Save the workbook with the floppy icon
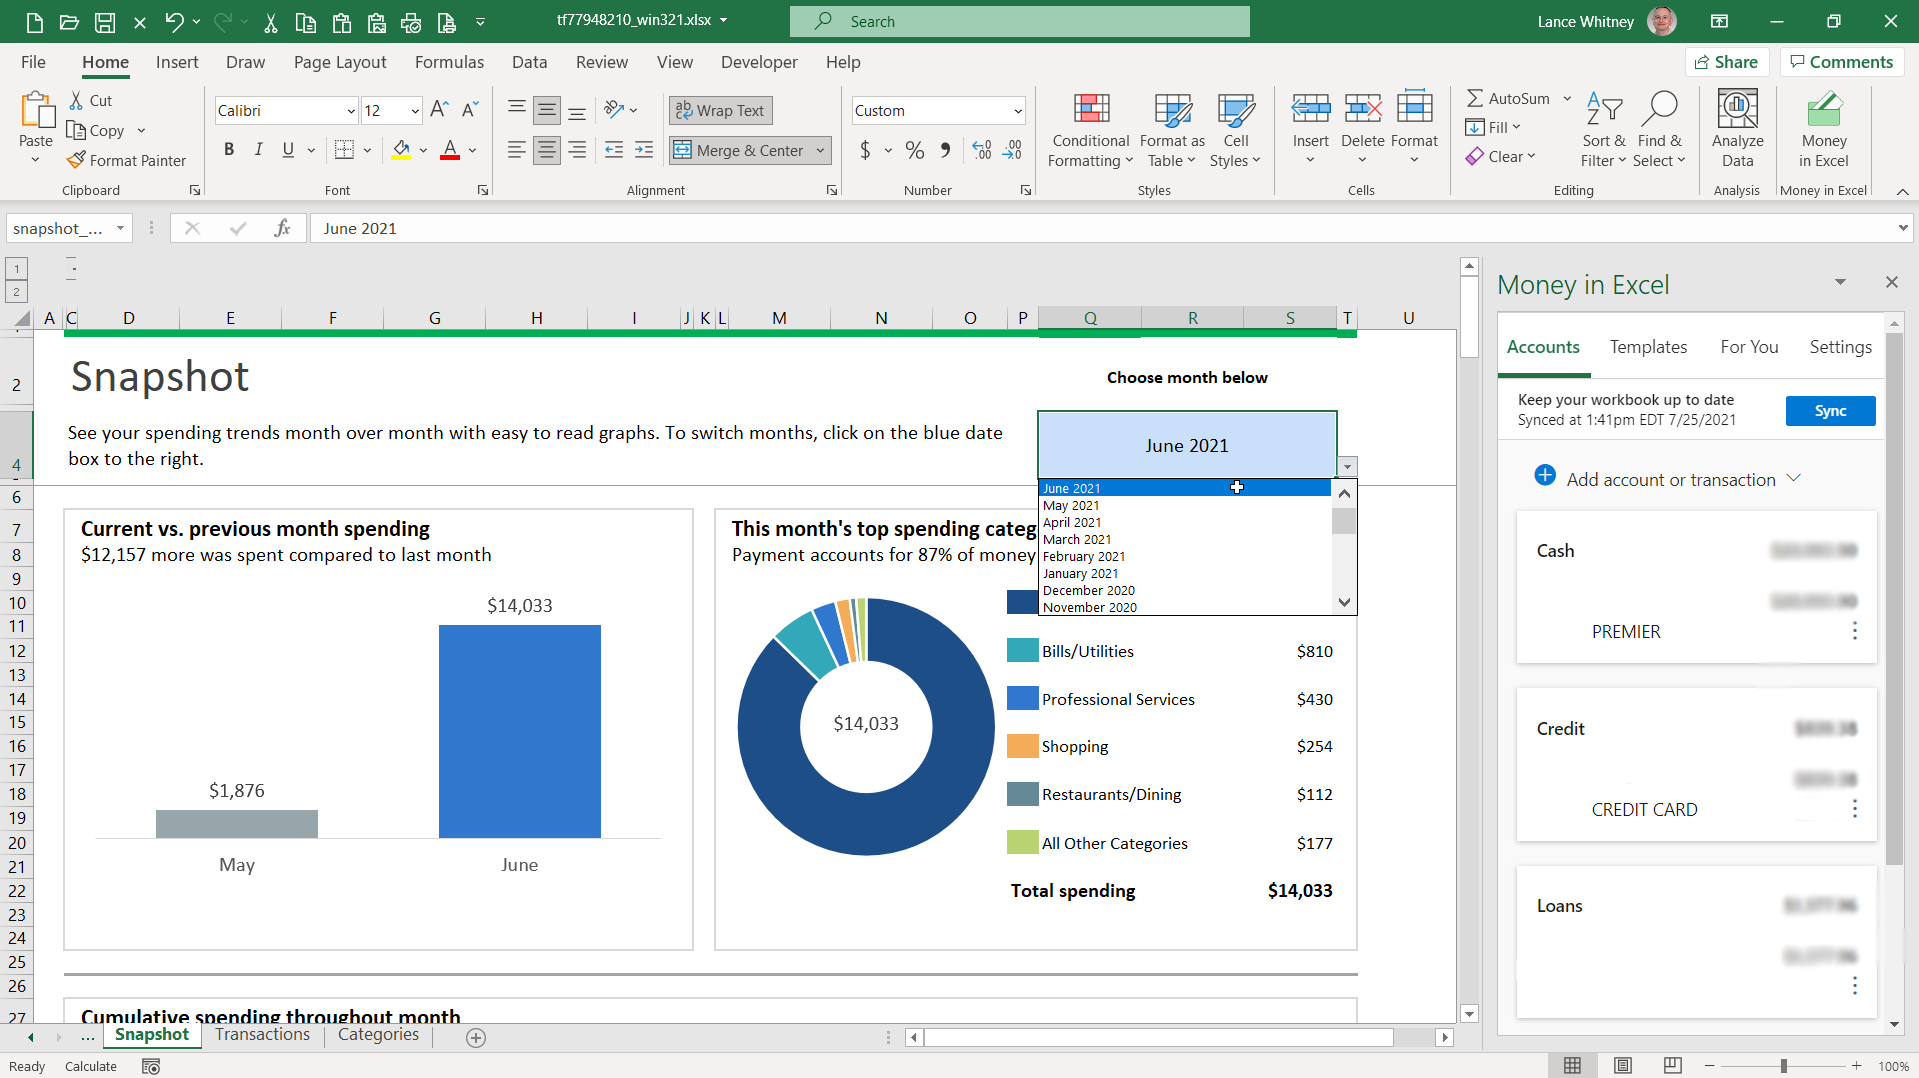This screenshot has width=1919, height=1078. 104,21
